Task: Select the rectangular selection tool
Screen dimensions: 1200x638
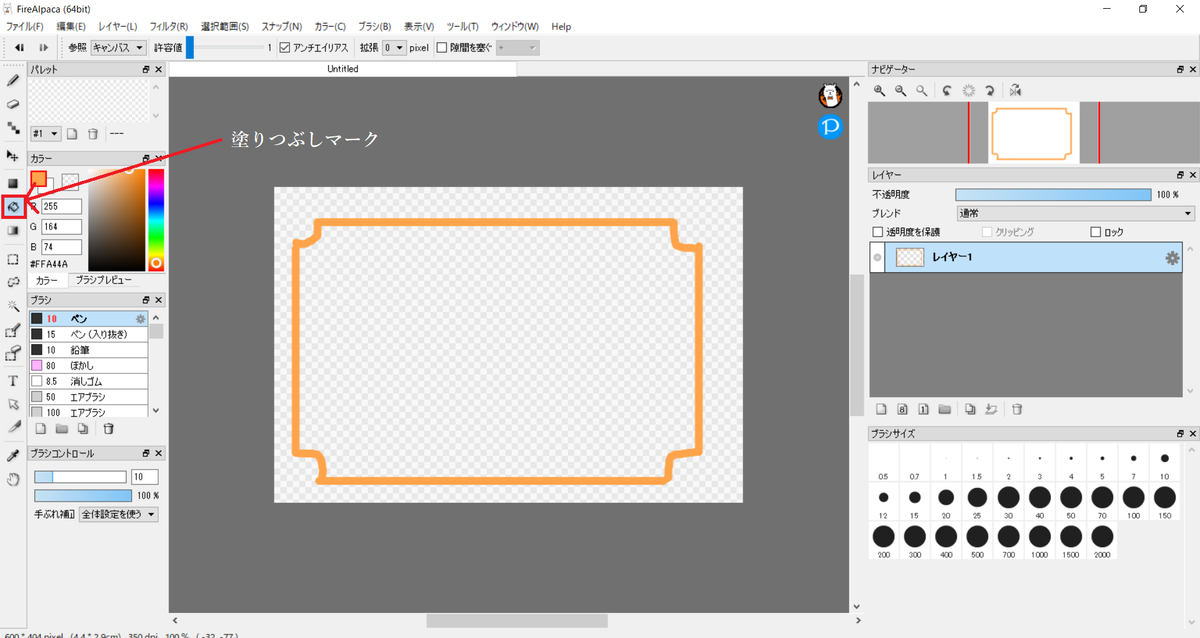Action: pyautogui.click(x=13, y=258)
